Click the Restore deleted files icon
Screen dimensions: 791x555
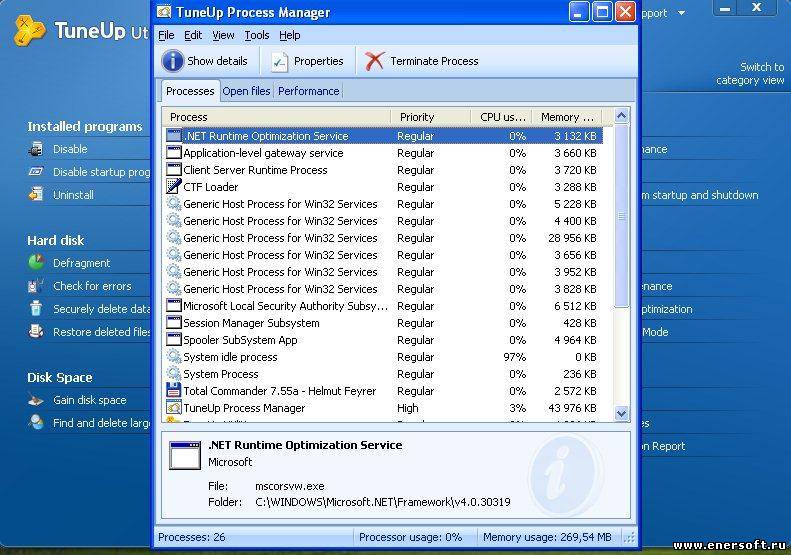[x=36, y=331]
